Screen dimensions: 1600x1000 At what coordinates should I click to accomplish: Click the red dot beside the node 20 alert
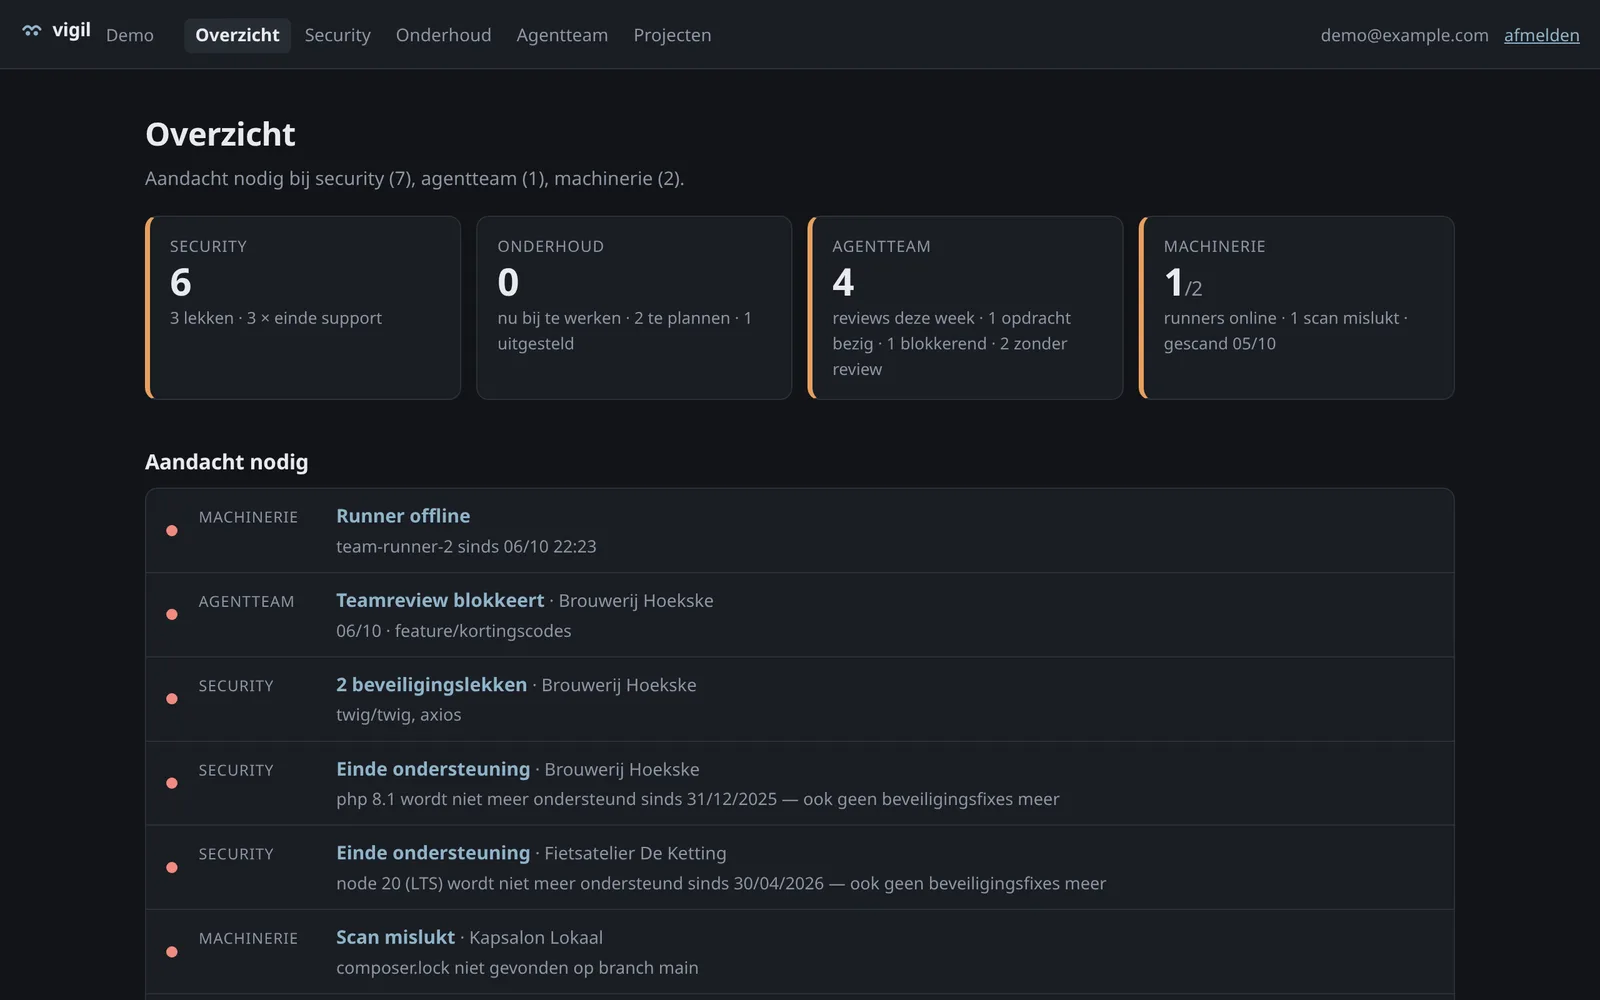(x=172, y=868)
